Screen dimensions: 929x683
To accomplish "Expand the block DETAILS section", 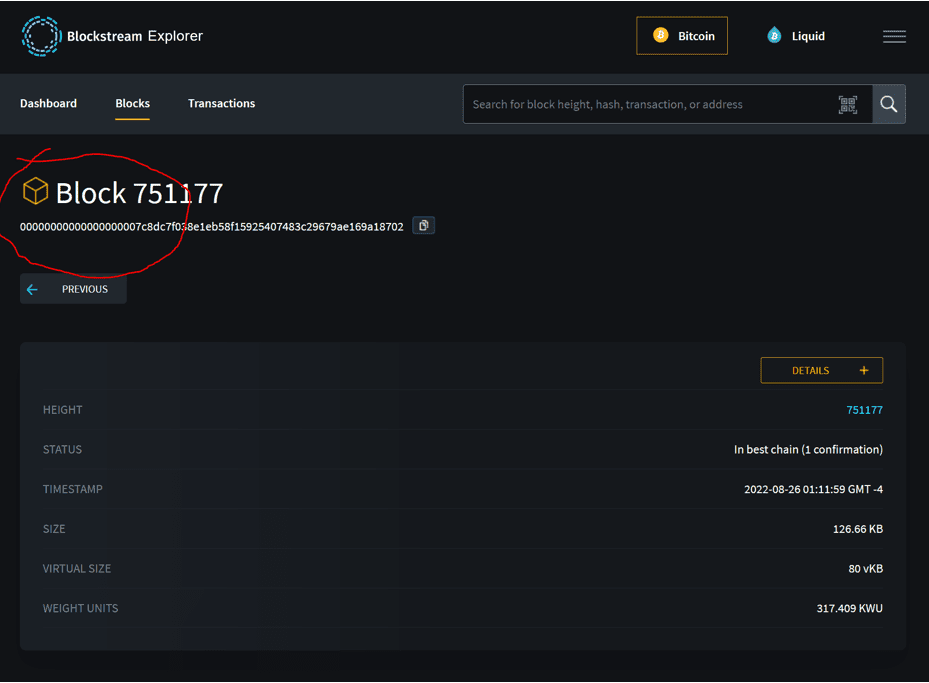I will [x=822, y=370].
